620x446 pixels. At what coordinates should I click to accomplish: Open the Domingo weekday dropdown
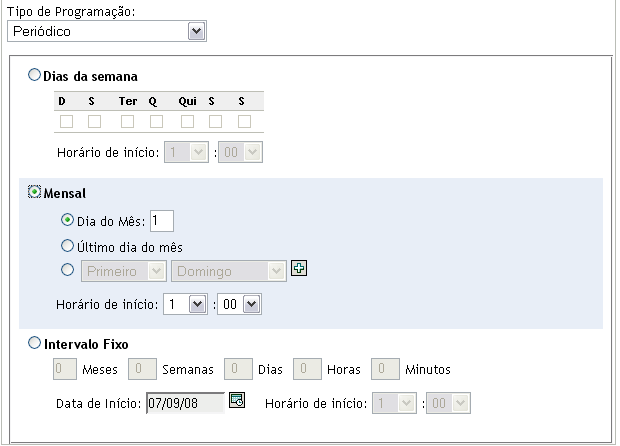coord(229,269)
